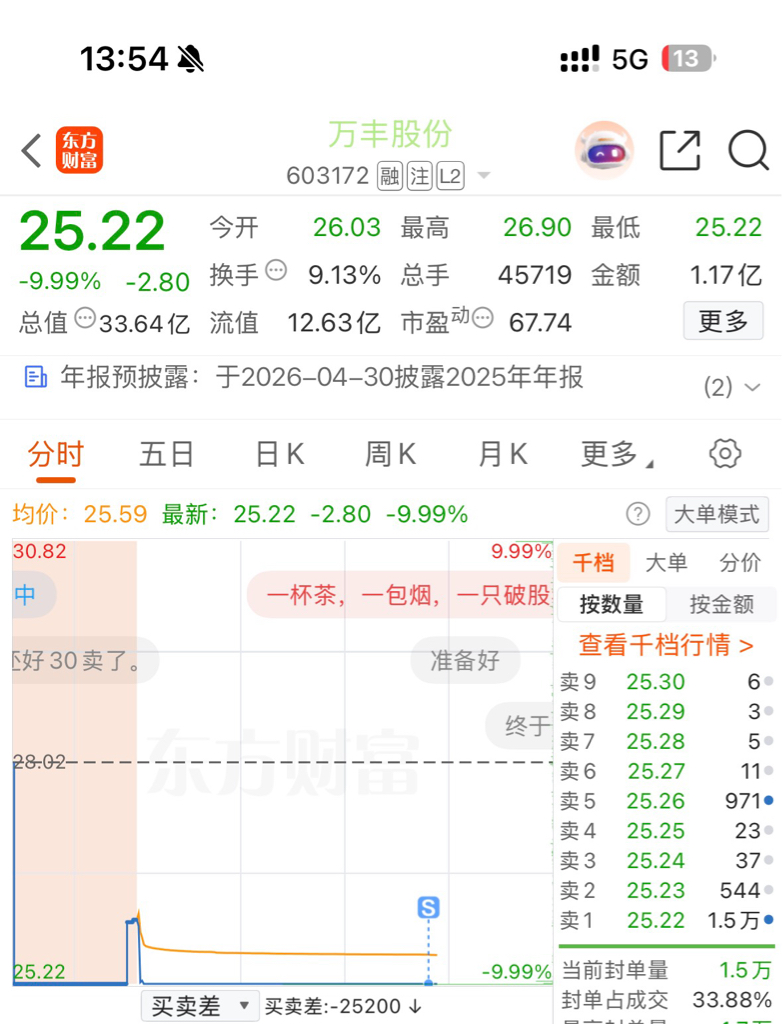Tap the annual report document icon
The image size is (782, 1024).
pos(35,377)
